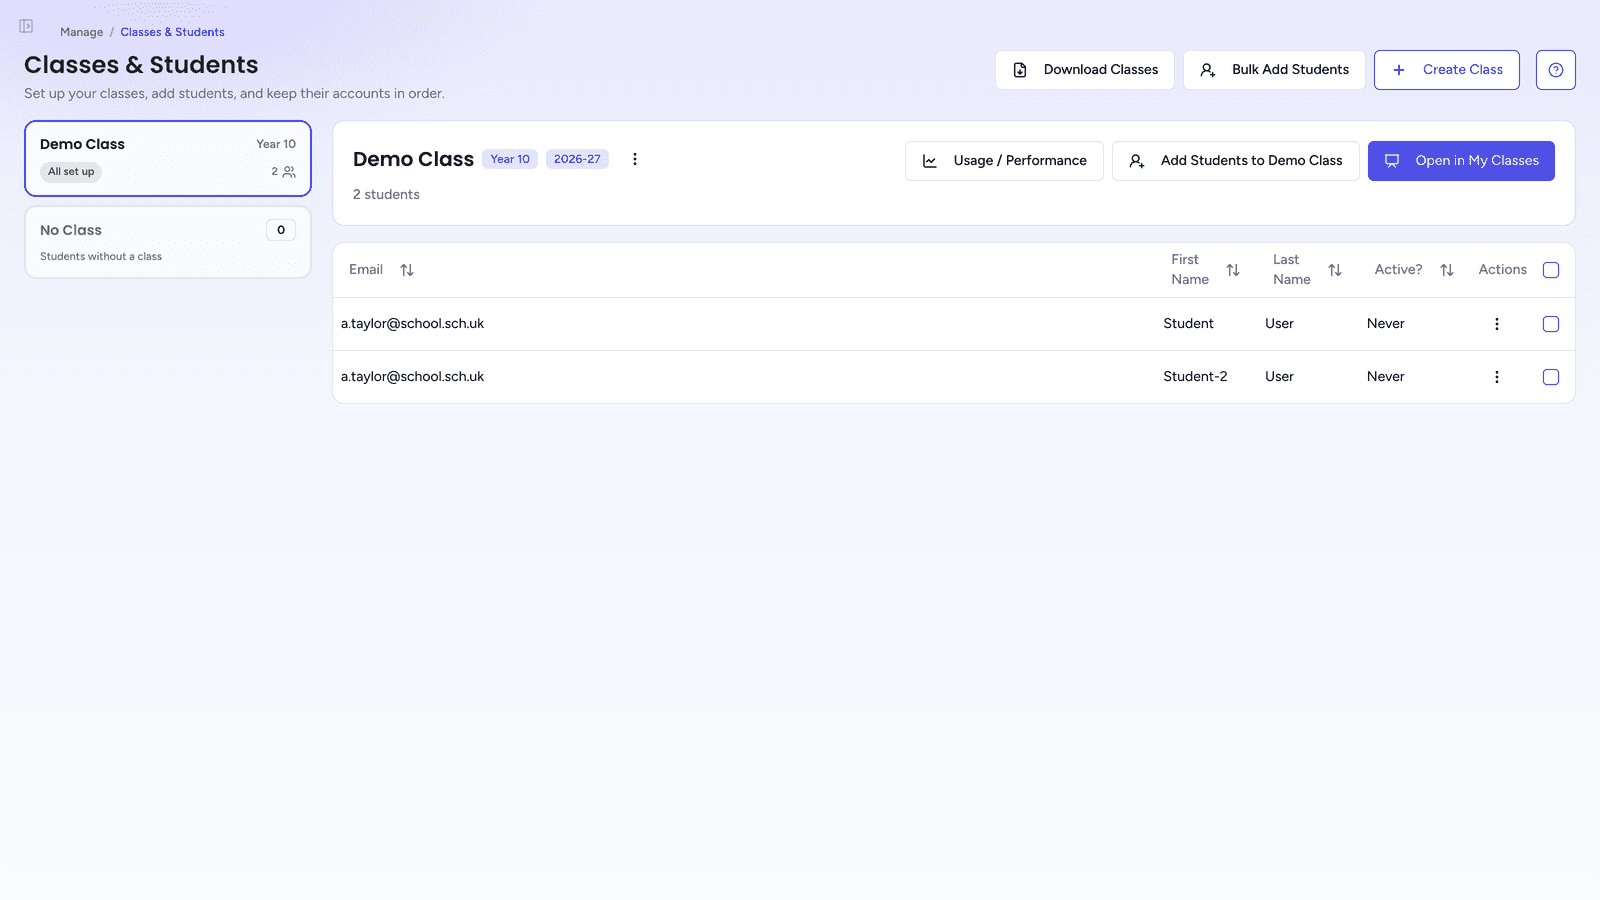Create a new class
Image resolution: width=1600 pixels, height=900 pixels.
(x=1446, y=70)
